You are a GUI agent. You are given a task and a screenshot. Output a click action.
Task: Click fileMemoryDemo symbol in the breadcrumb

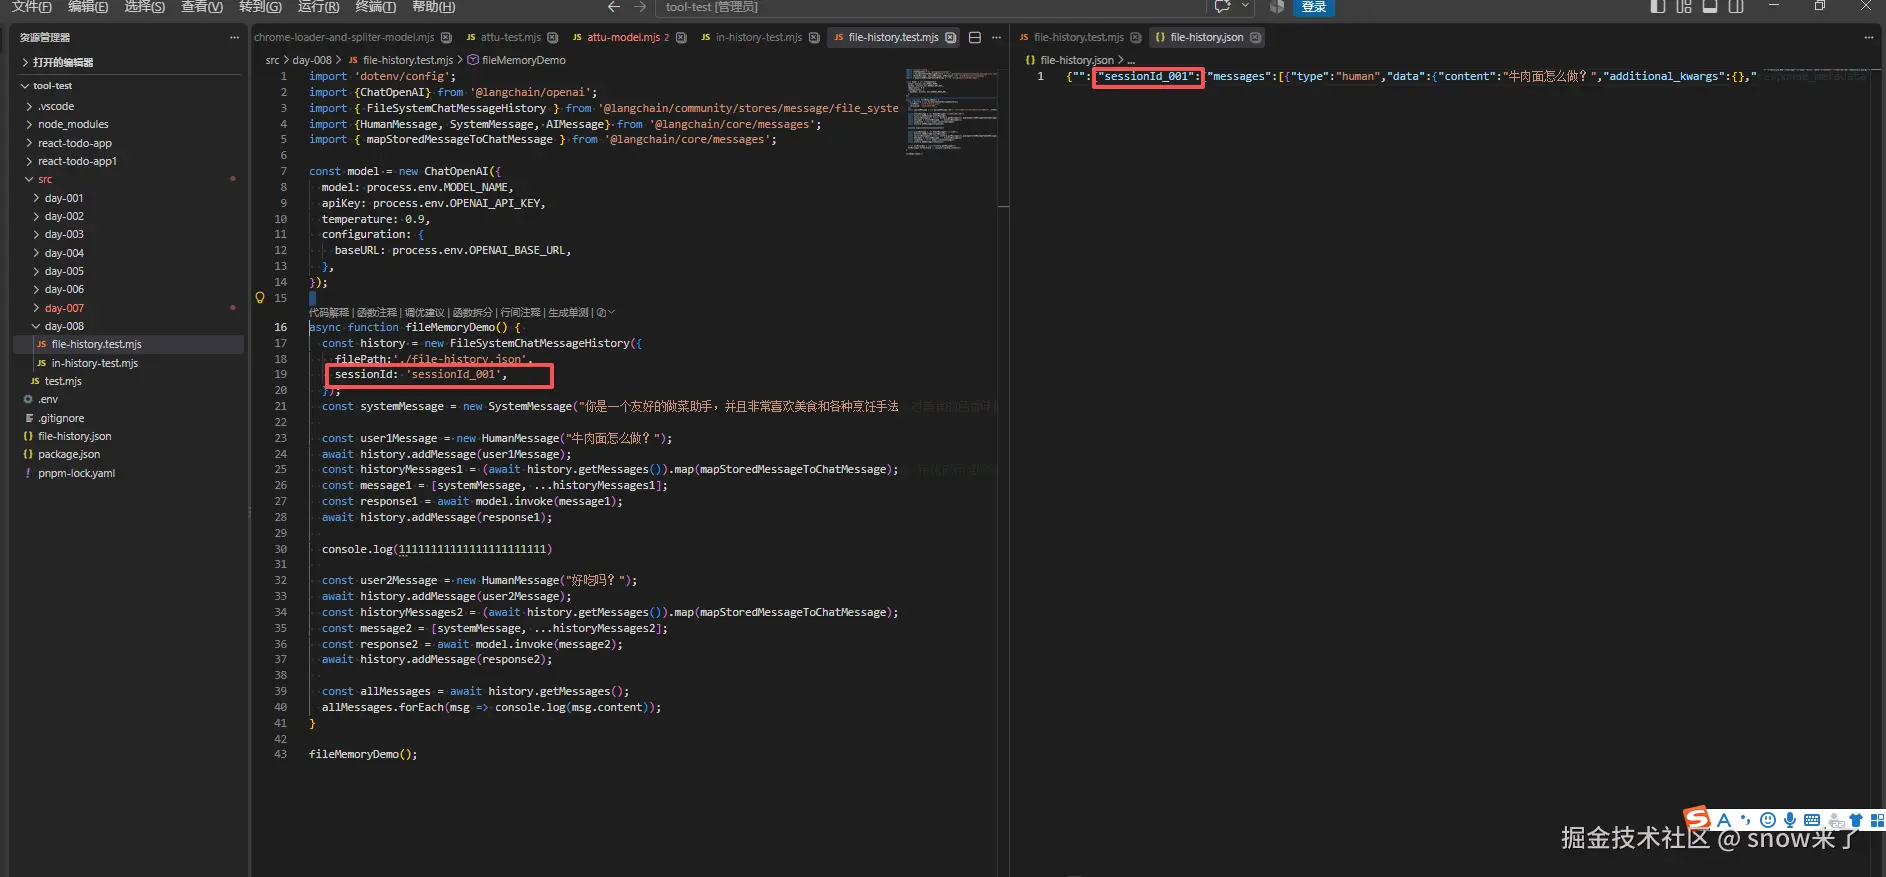coord(523,60)
